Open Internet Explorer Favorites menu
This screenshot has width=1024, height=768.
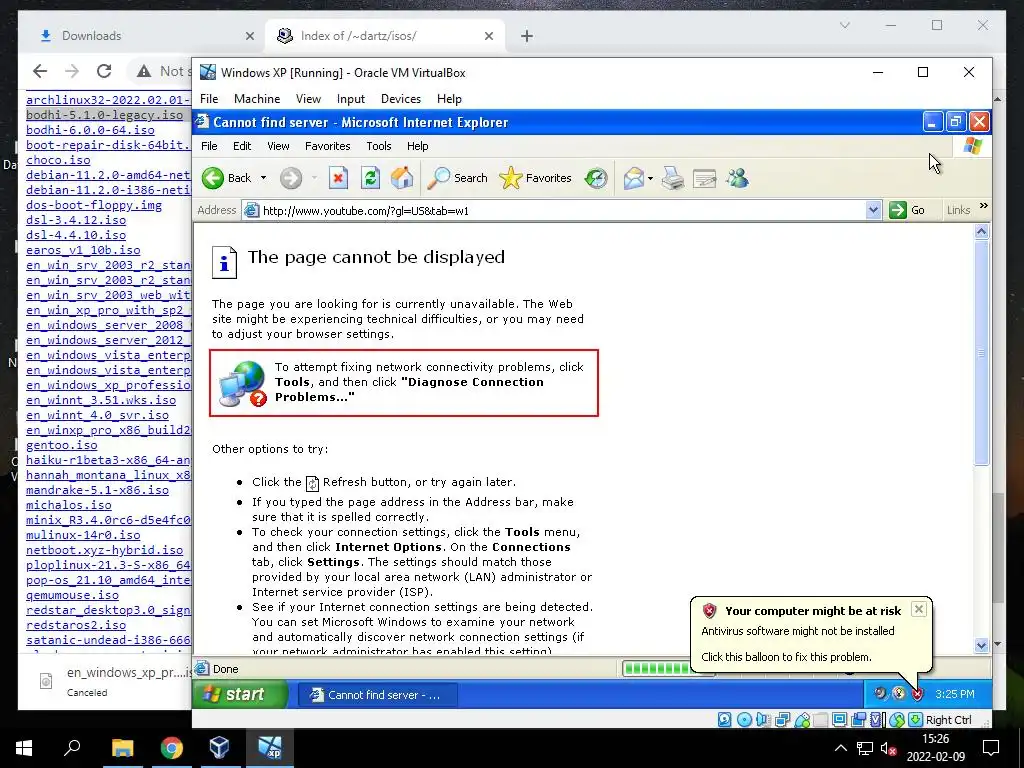point(327,146)
